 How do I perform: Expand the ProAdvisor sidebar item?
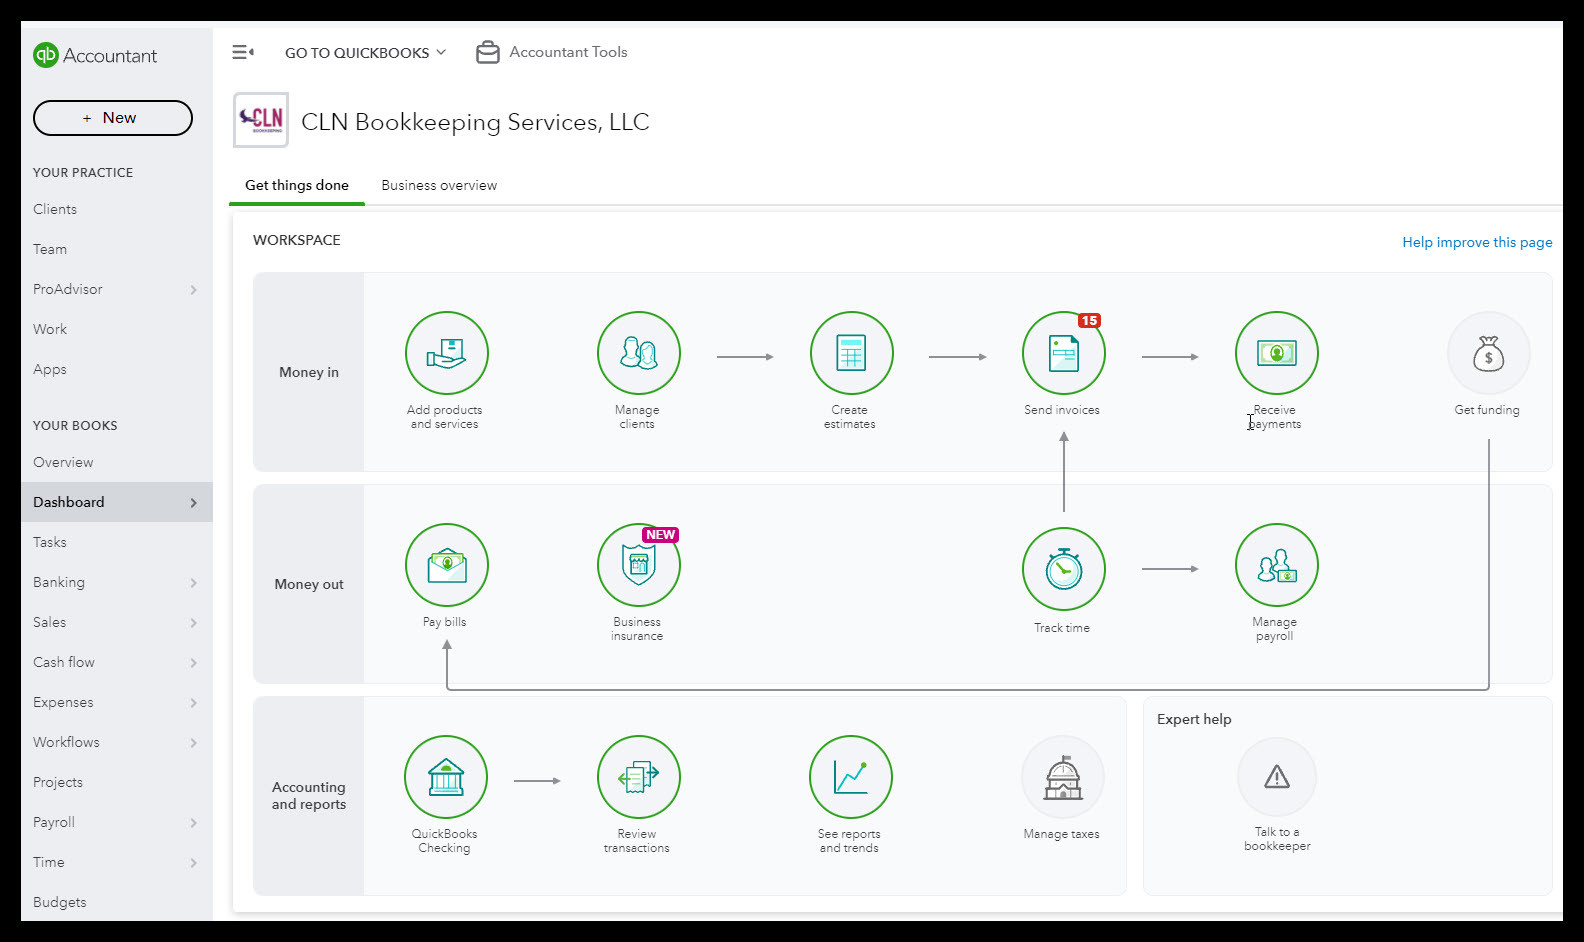pyautogui.click(x=193, y=290)
